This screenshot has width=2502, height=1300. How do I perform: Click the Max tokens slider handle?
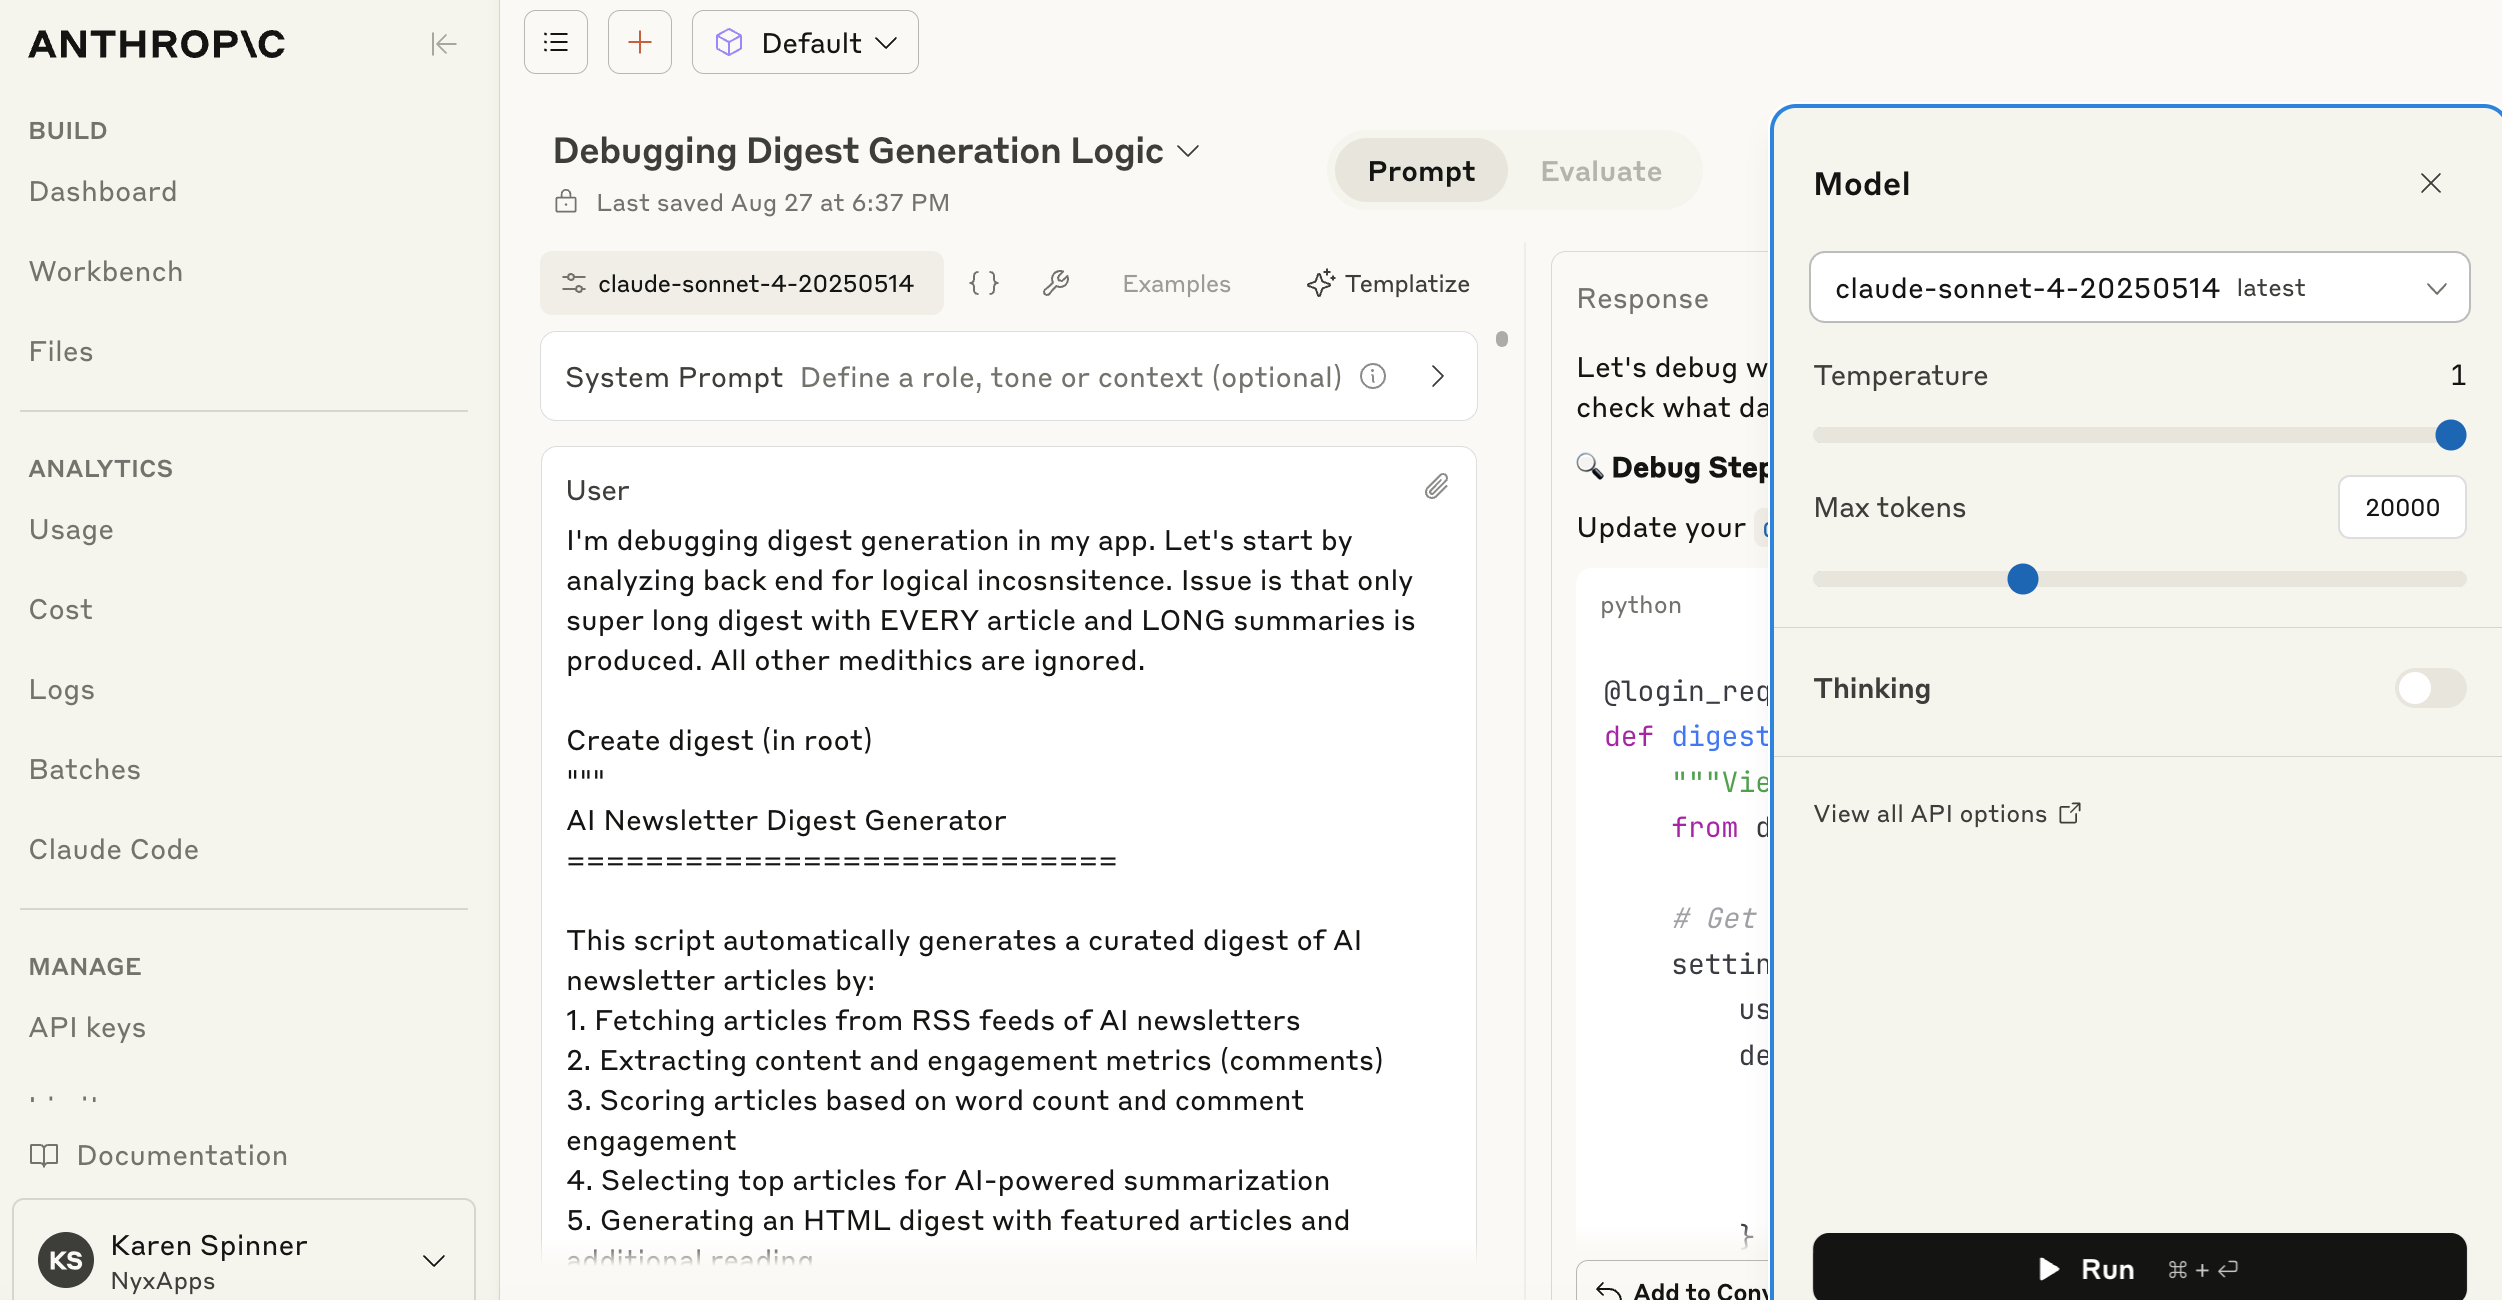coord(2023,579)
